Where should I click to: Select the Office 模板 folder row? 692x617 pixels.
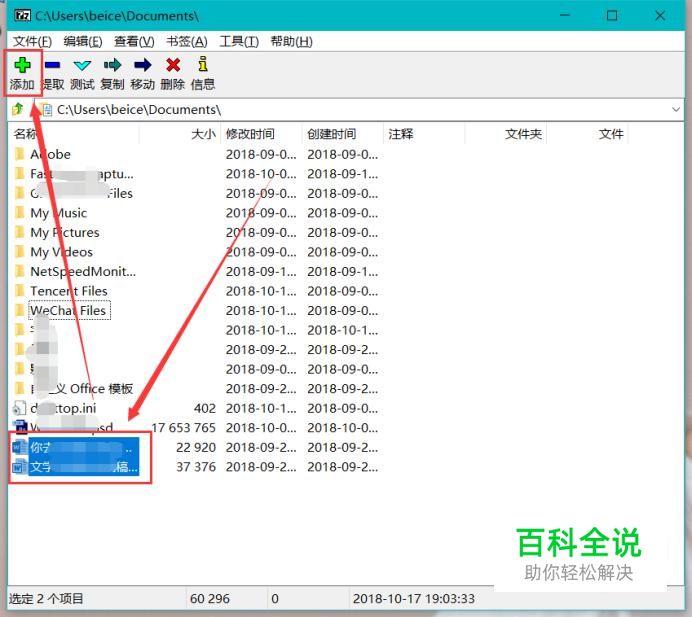[82, 388]
